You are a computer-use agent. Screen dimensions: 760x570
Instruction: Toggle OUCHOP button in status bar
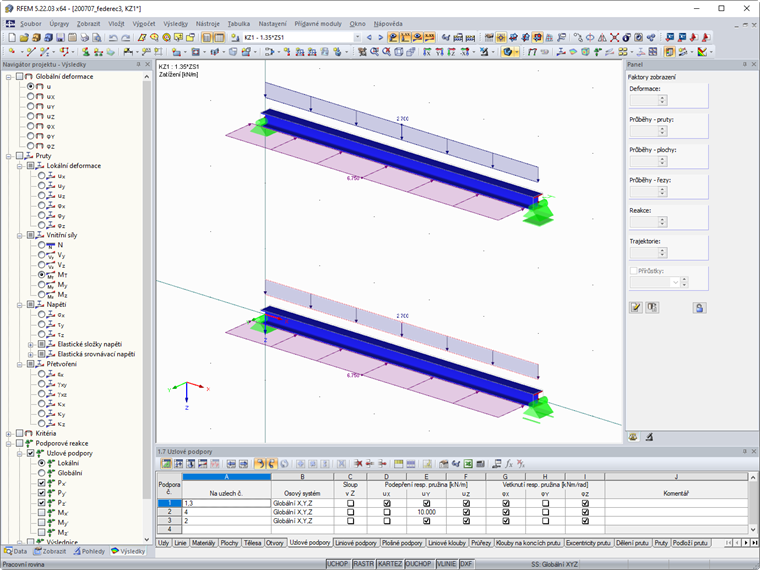pos(418,564)
